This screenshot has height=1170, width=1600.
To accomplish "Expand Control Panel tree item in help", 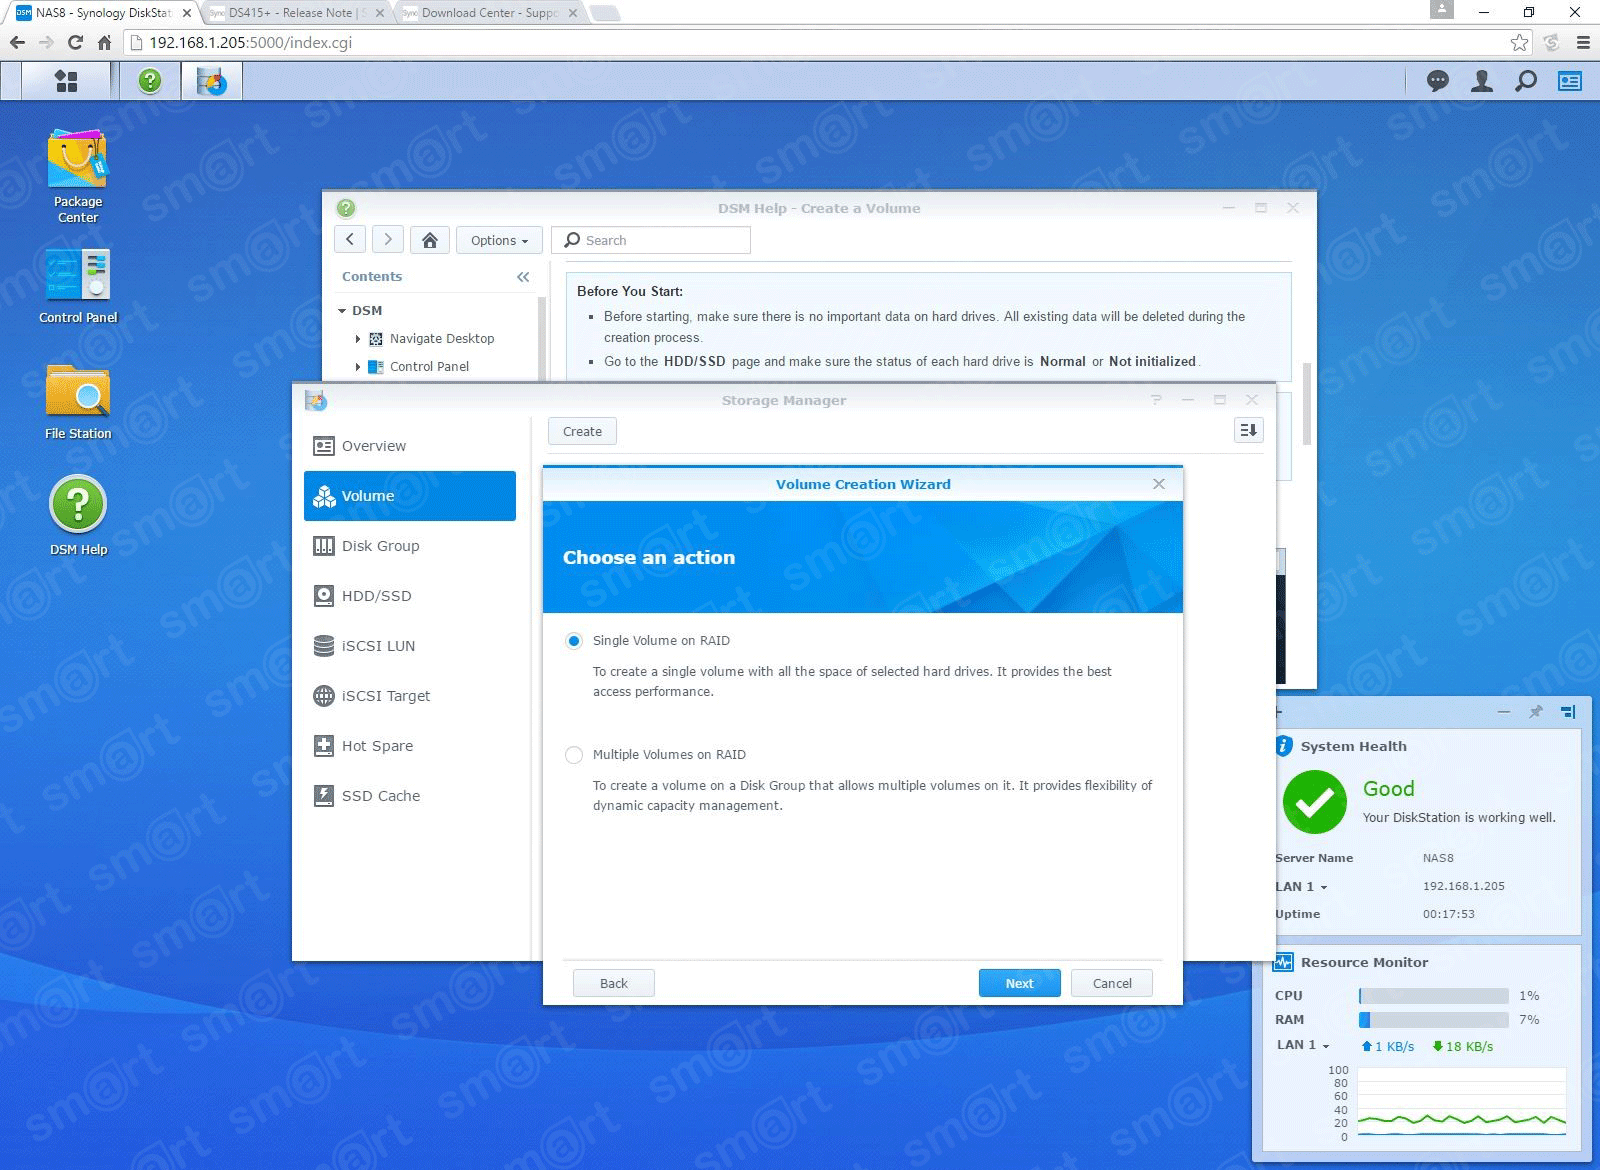I will pos(358,367).
